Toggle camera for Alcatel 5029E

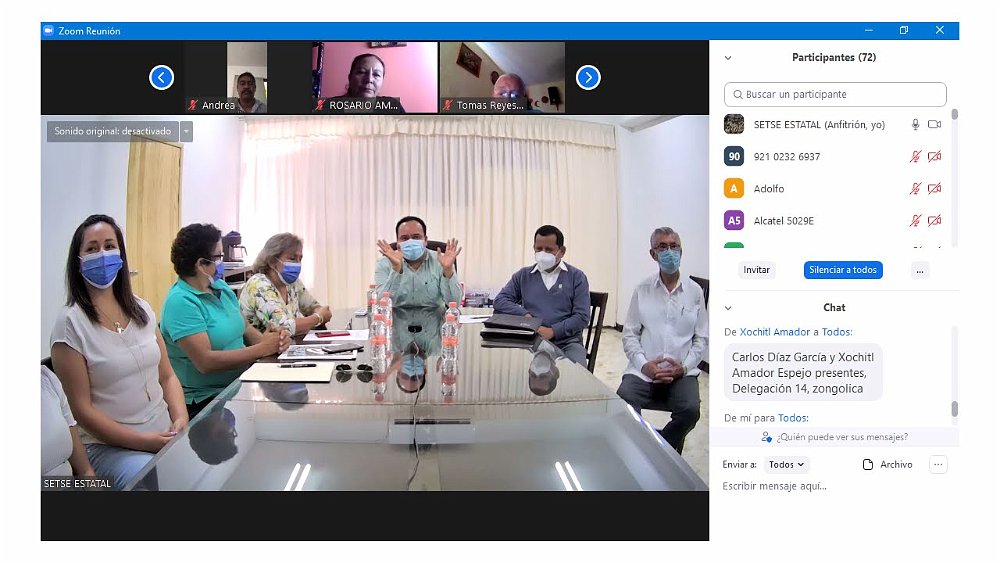pos(934,220)
